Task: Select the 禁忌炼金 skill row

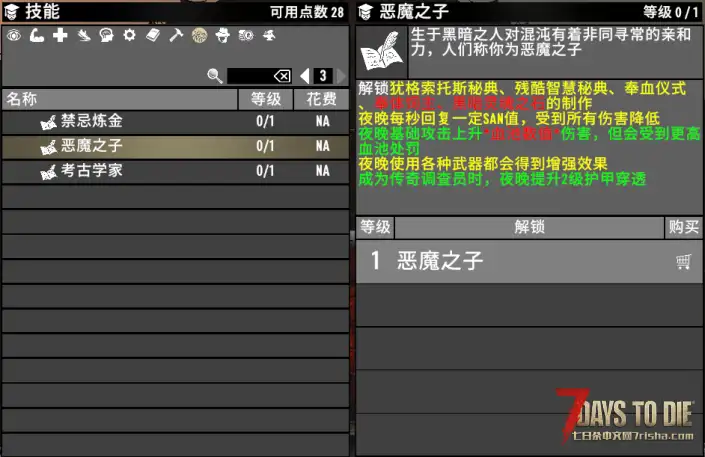Action: click(175, 121)
